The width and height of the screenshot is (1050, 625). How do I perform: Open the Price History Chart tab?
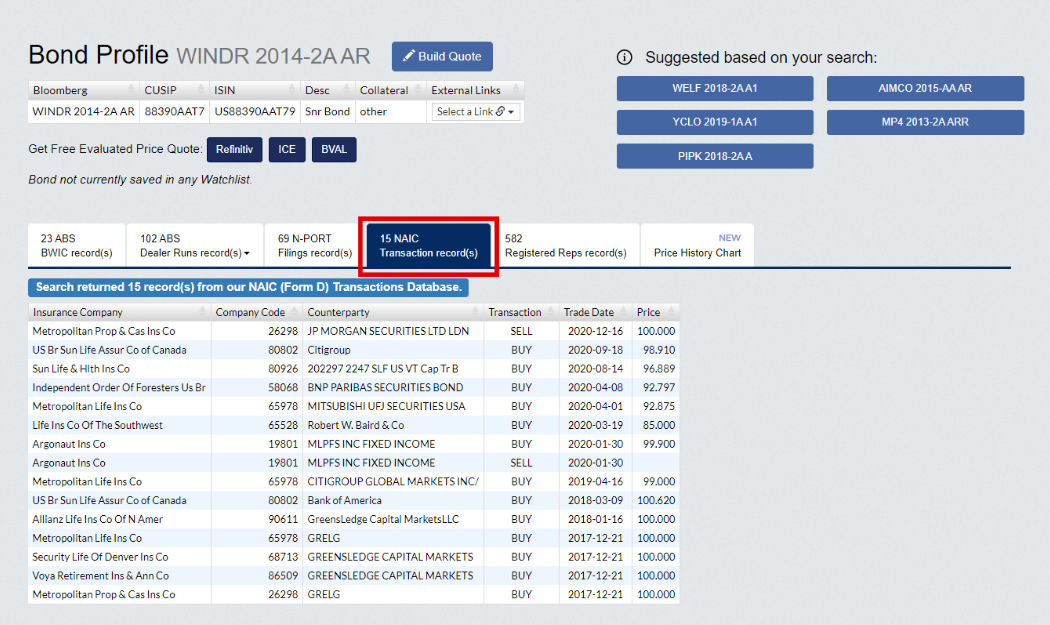pos(697,246)
